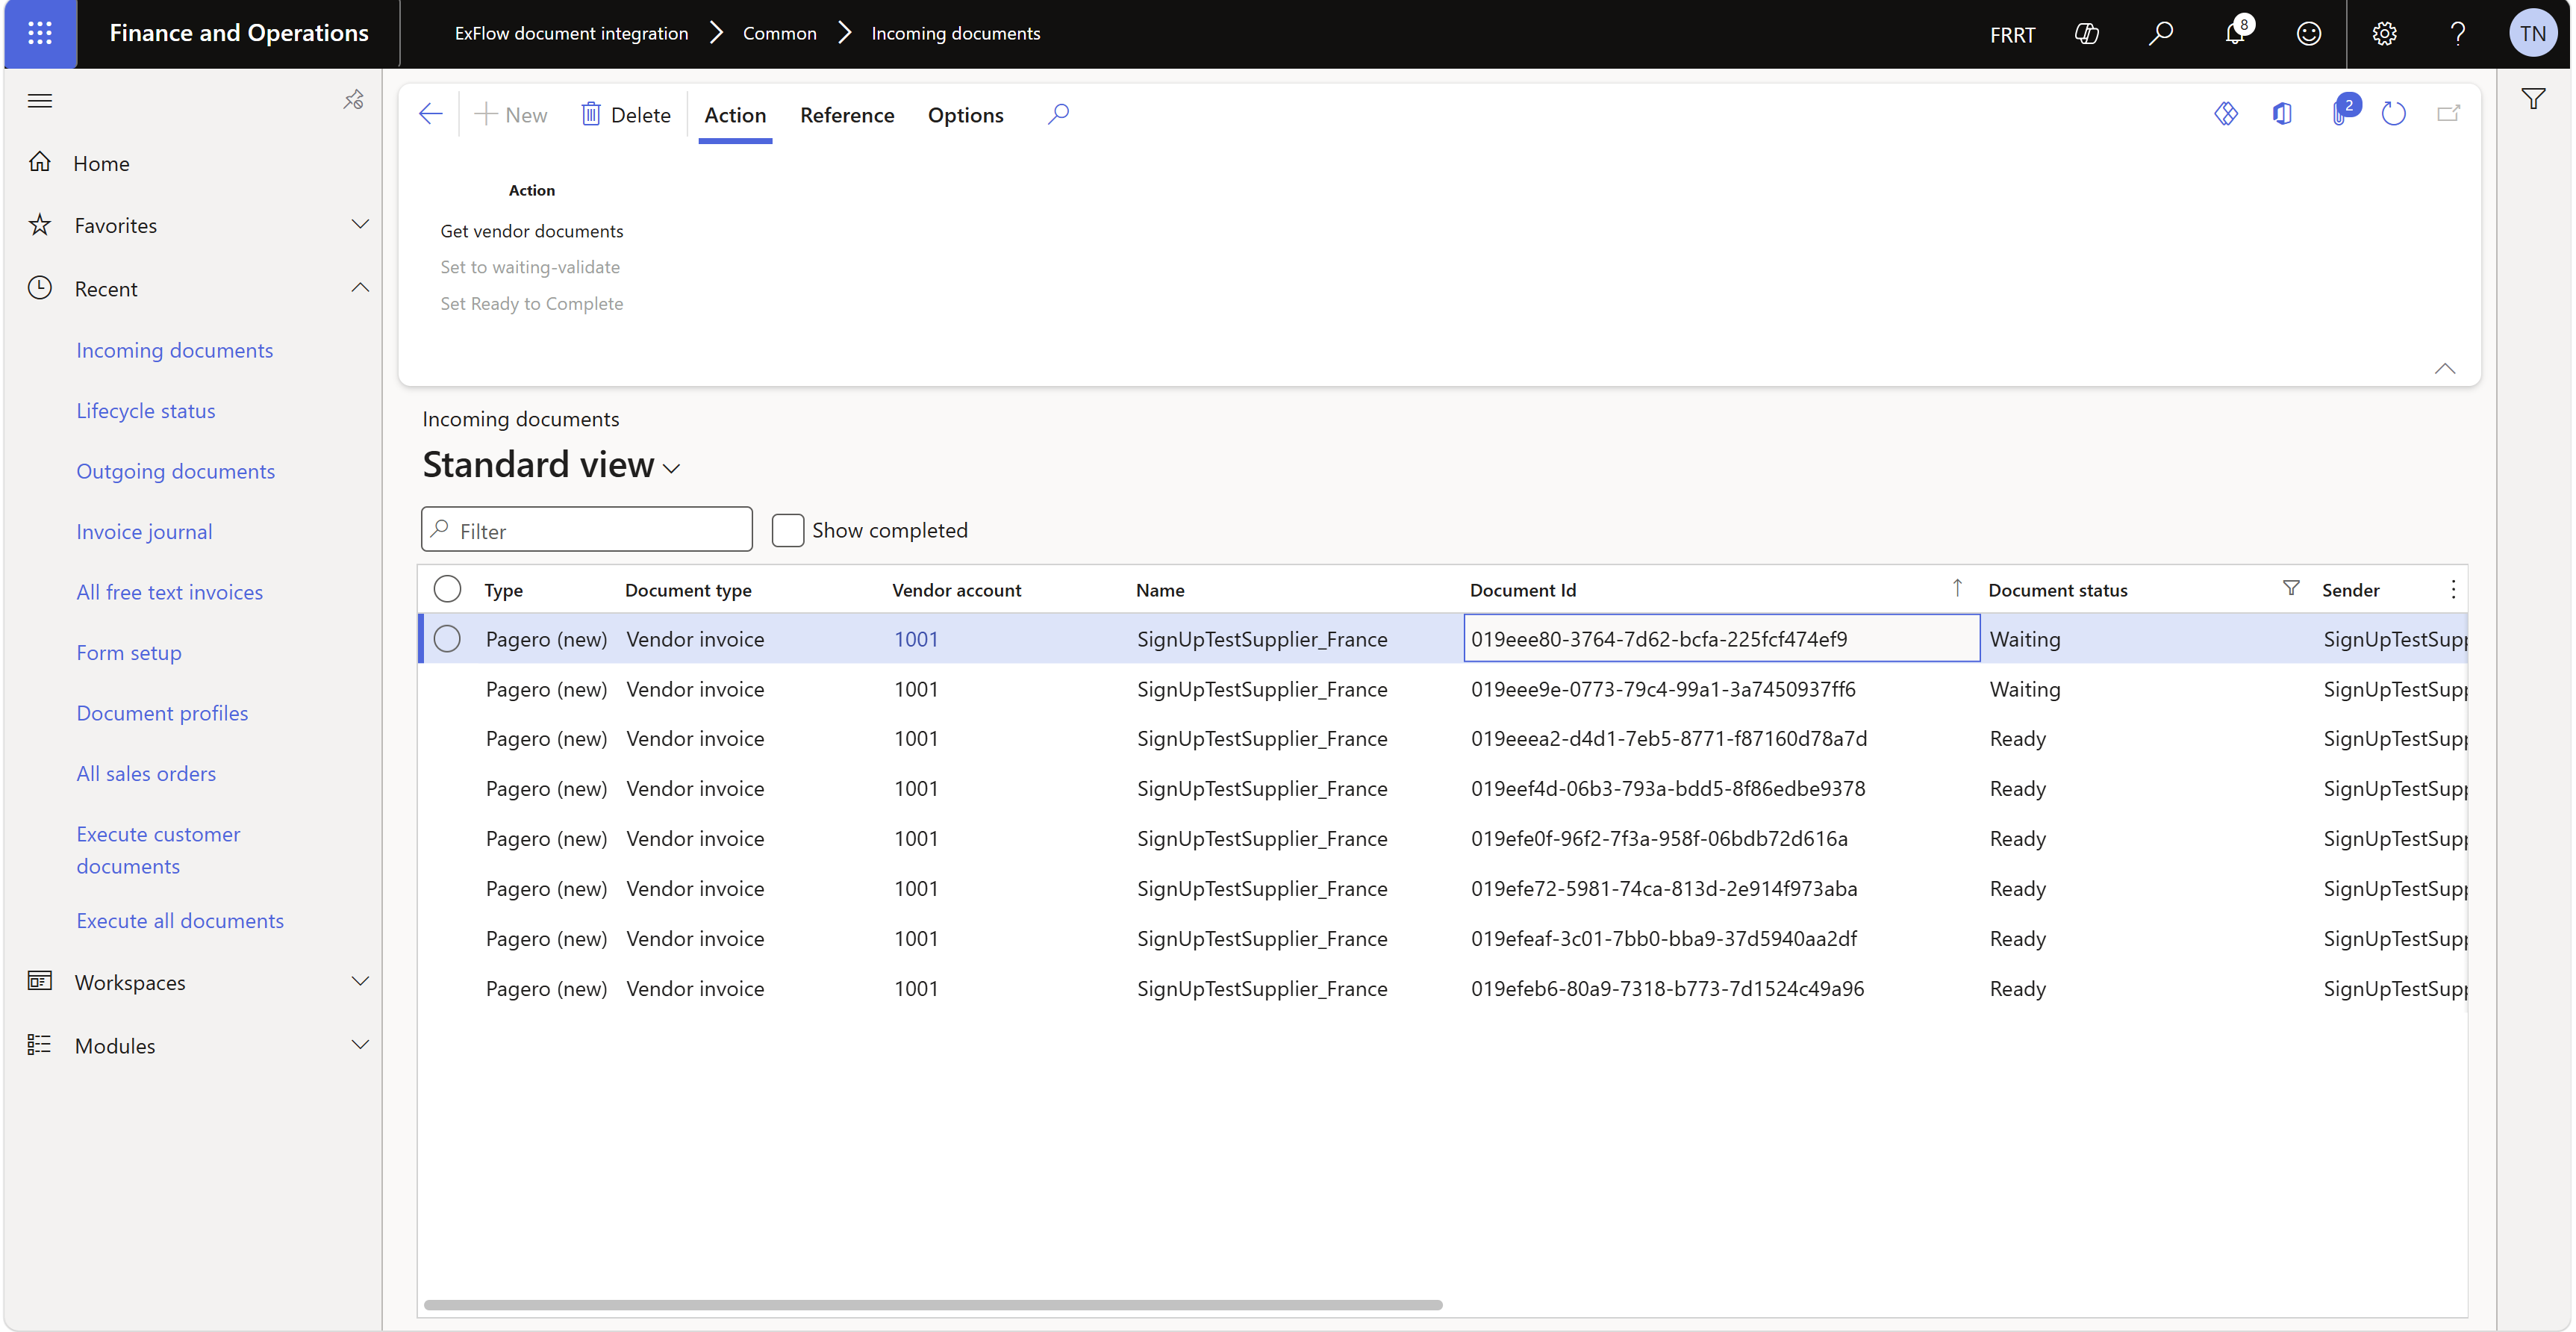
Task: Open the filter pane funnel icon
Action: 2533,99
